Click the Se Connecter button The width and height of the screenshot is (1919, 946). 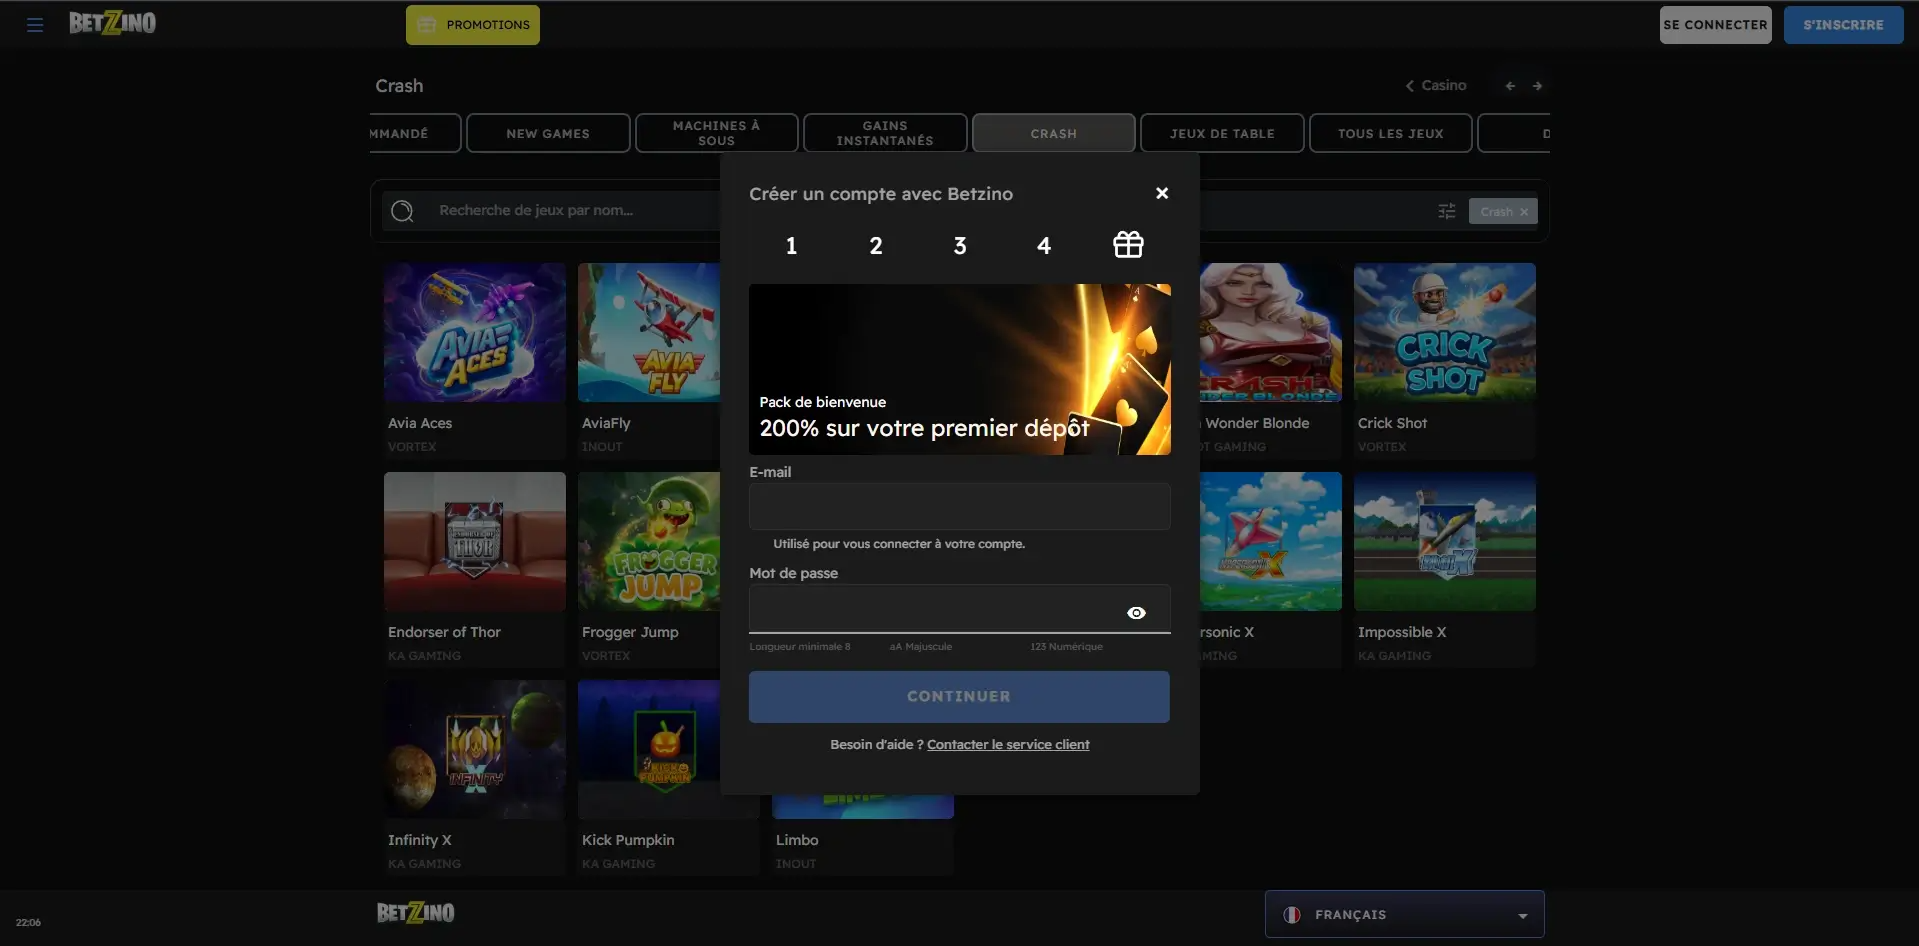tap(1715, 25)
